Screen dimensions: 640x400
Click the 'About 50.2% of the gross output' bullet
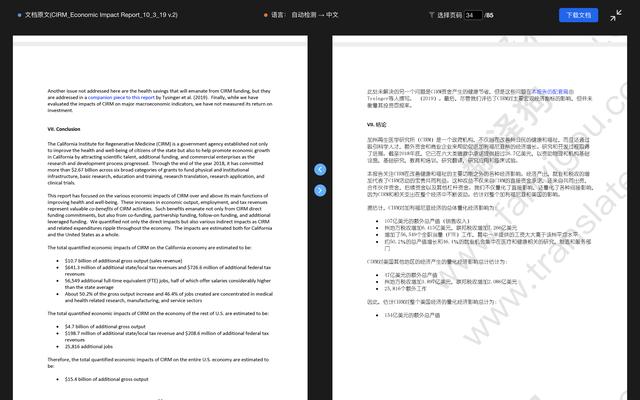point(169,297)
